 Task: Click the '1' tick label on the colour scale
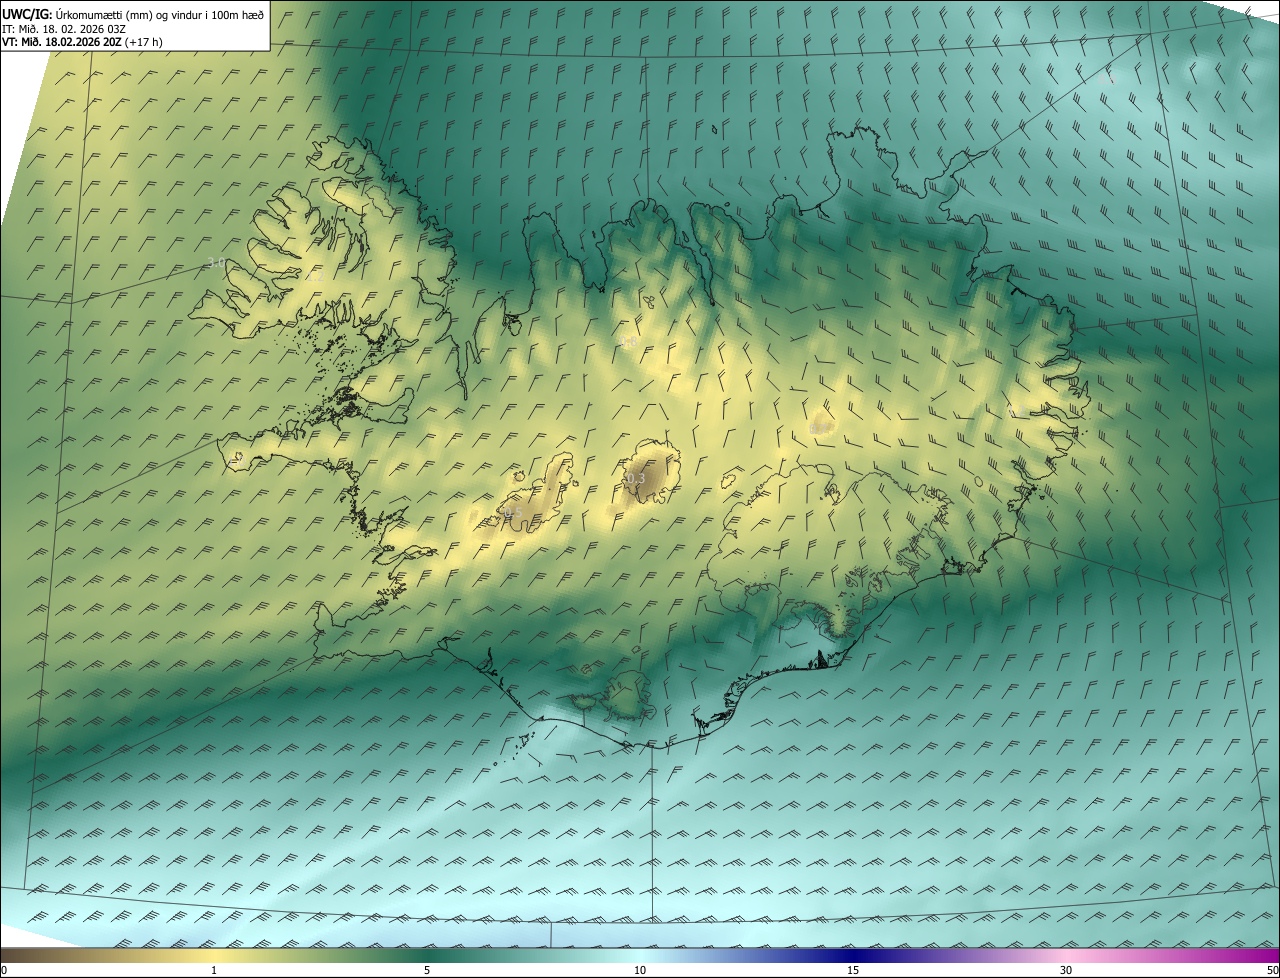(214, 970)
